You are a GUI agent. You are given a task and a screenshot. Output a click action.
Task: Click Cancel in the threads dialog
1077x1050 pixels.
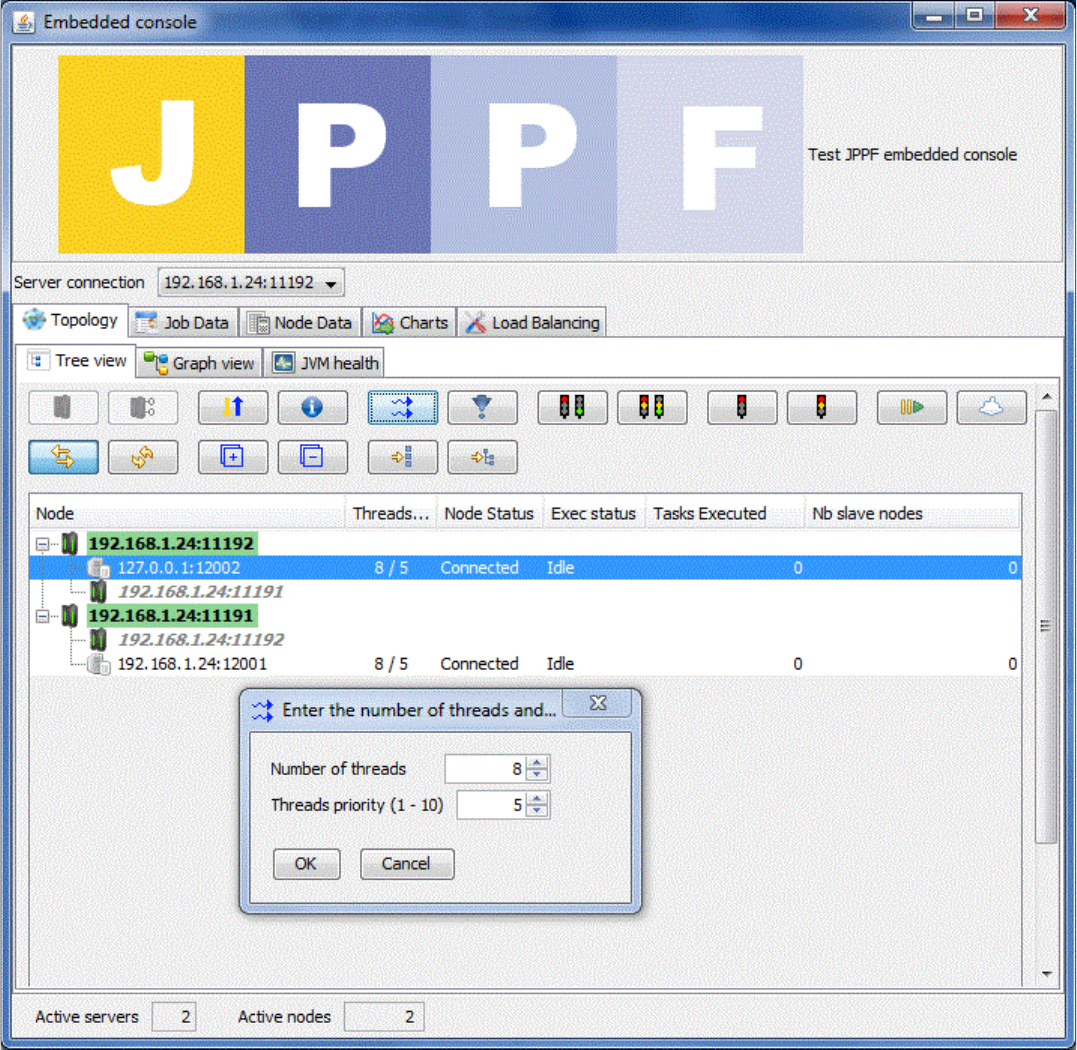(407, 864)
